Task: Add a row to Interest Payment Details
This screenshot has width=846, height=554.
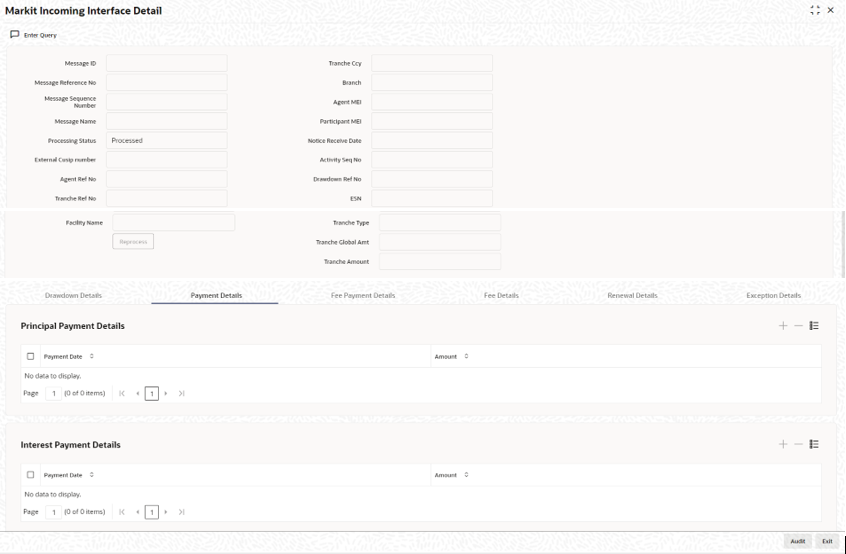Action: [x=783, y=444]
